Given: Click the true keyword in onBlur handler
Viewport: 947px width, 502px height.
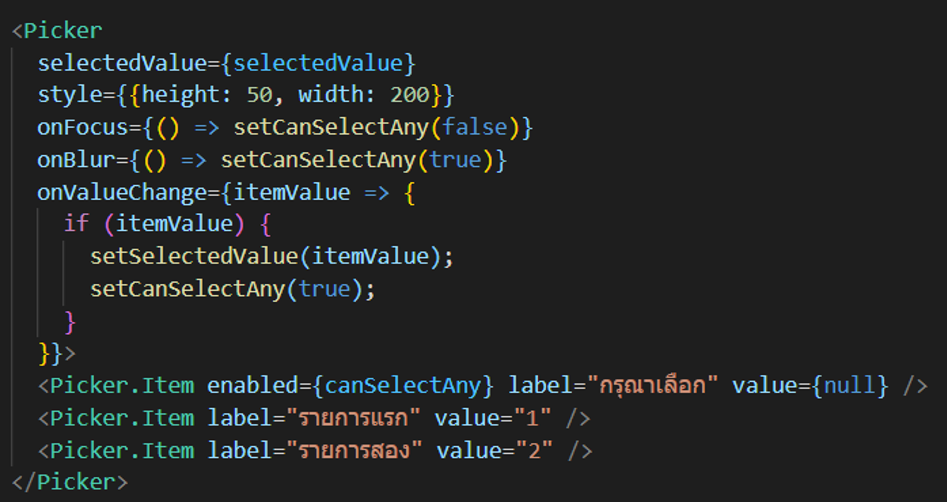Looking at the screenshot, I should (455, 160).
